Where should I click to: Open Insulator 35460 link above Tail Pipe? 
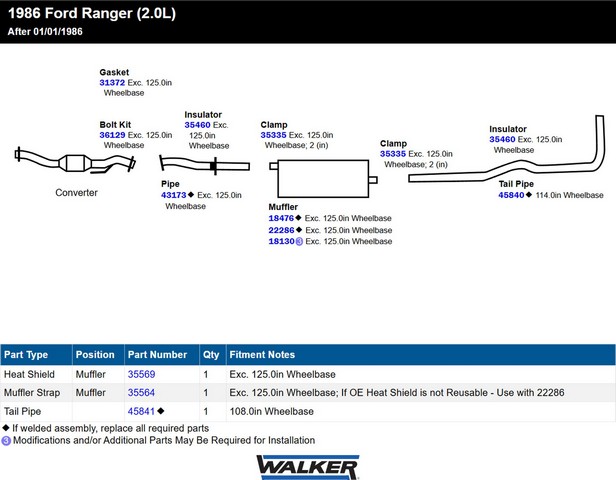click(x=502, y=139)
